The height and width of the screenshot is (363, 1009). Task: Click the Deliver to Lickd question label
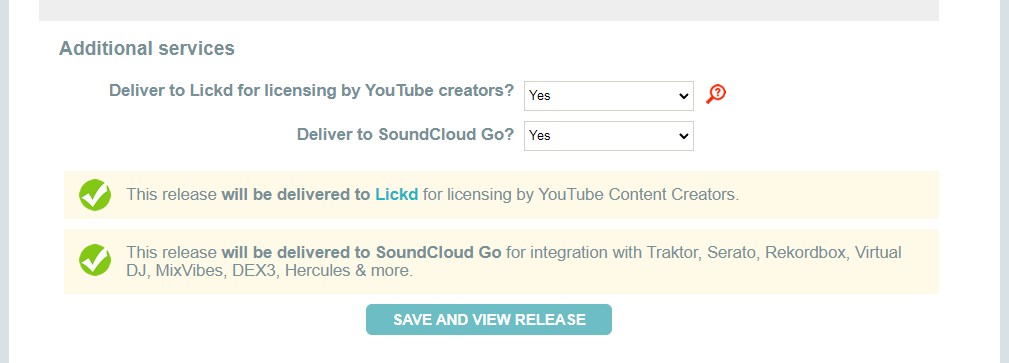click(311, 91)
